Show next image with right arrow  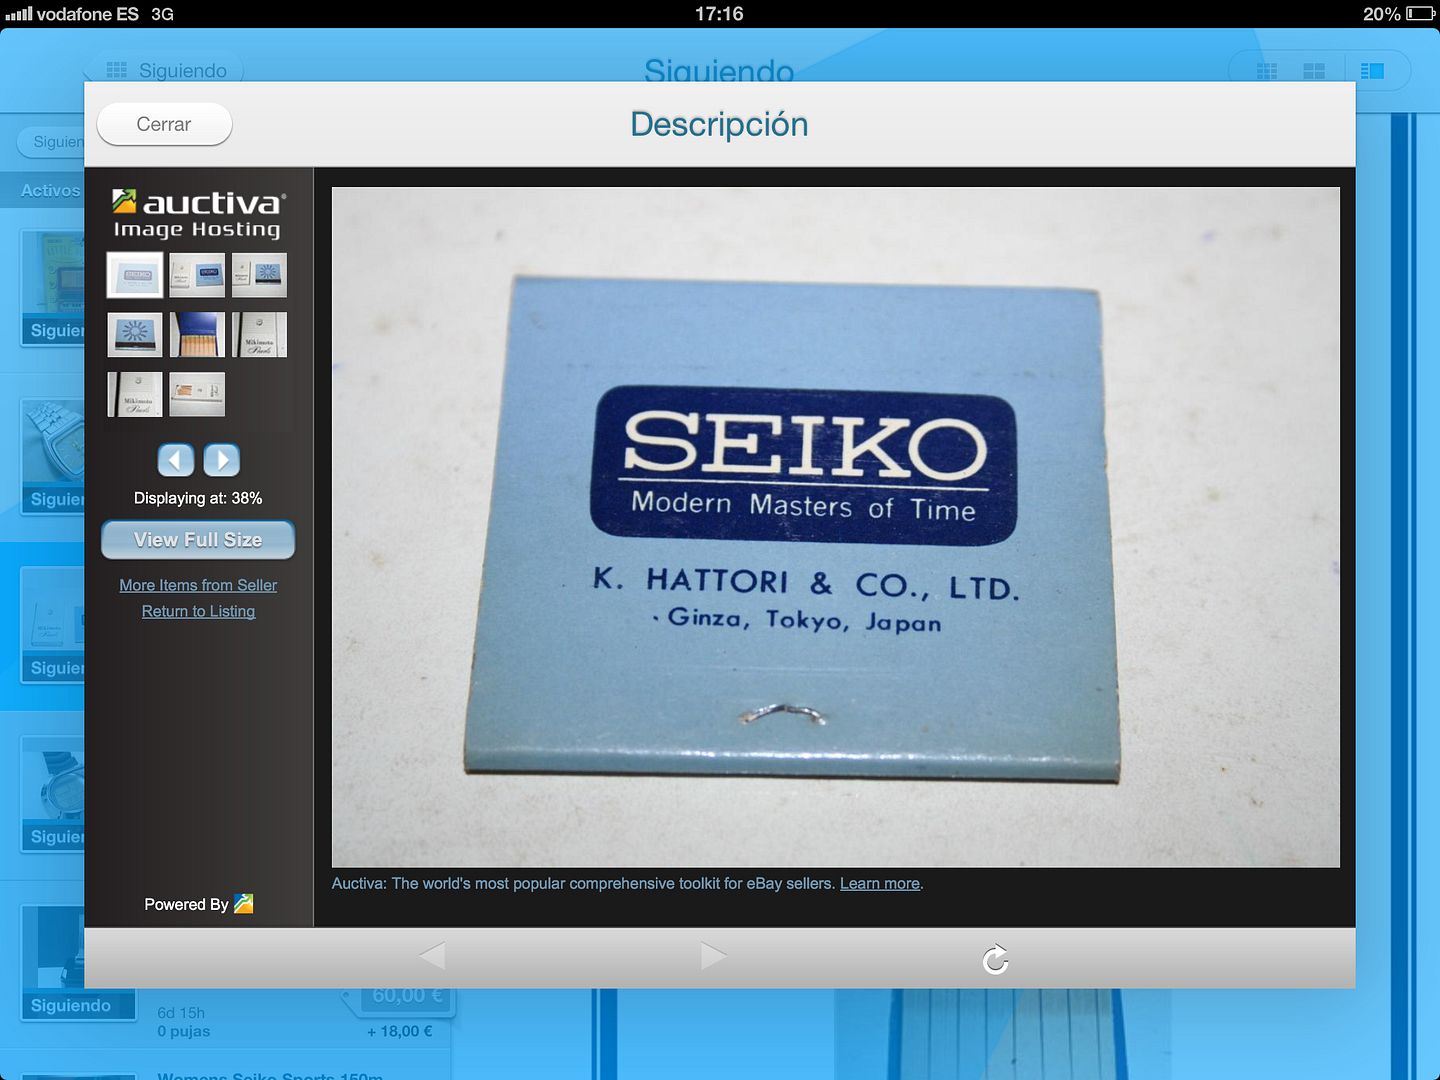pyautogui.click(x=222, y=460)
